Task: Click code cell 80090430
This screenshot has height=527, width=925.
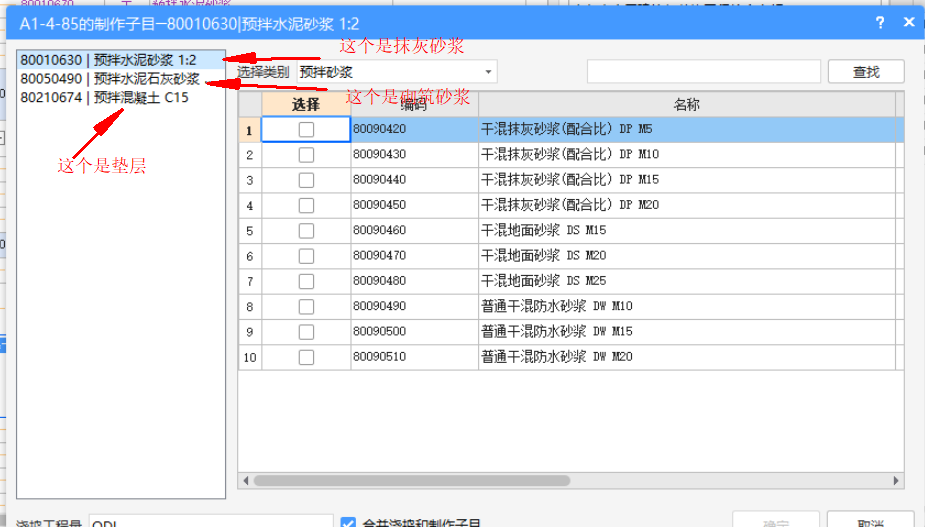Action: coord(415,155)
